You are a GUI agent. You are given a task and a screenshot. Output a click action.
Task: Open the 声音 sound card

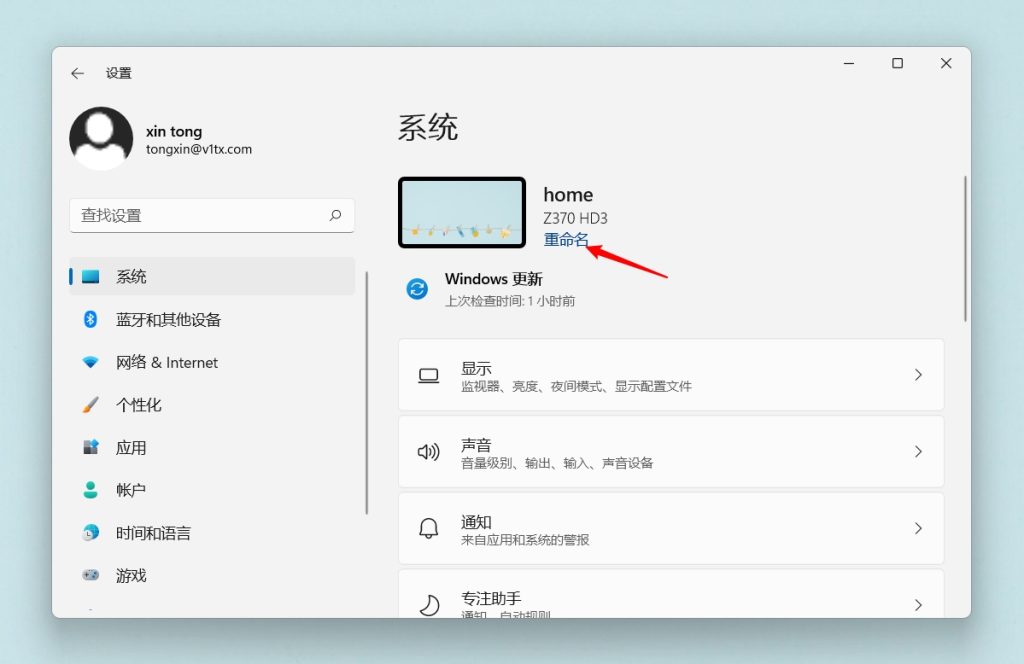(671, 451)
